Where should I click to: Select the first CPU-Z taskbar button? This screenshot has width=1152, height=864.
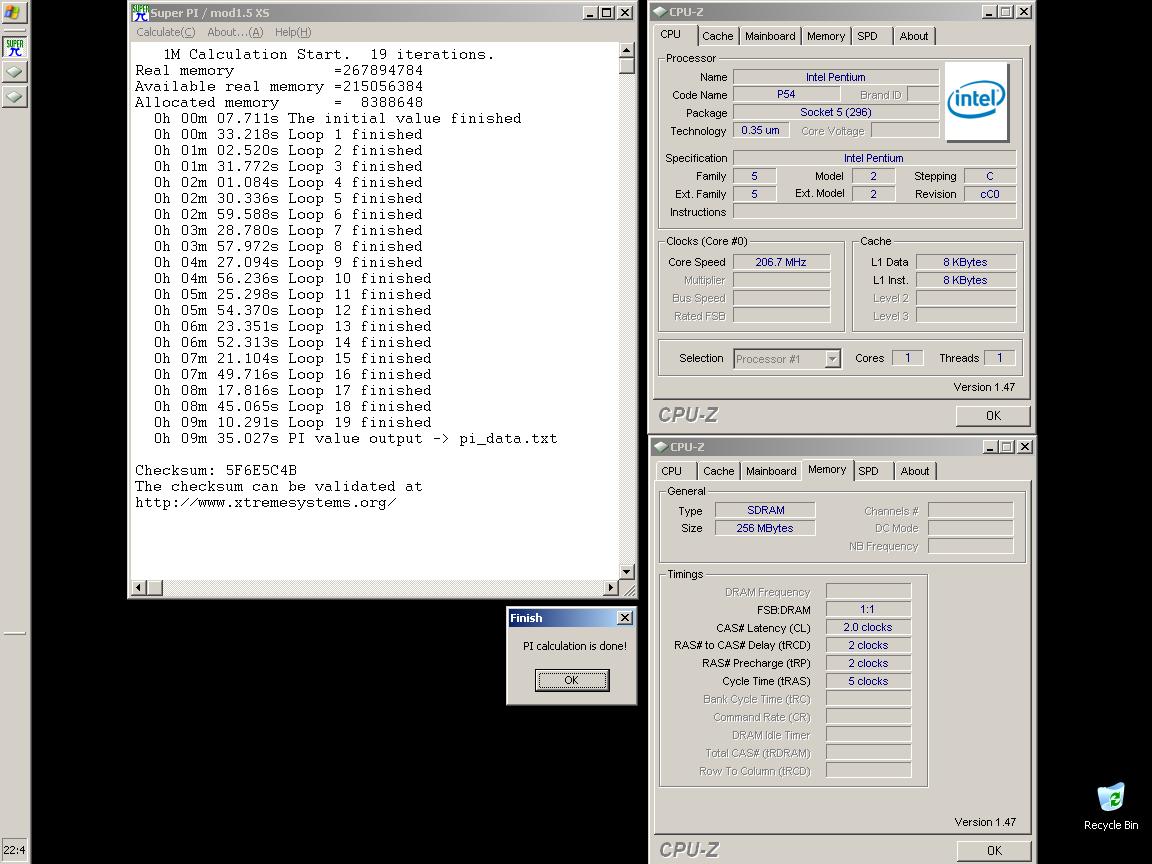click(15, 72)
